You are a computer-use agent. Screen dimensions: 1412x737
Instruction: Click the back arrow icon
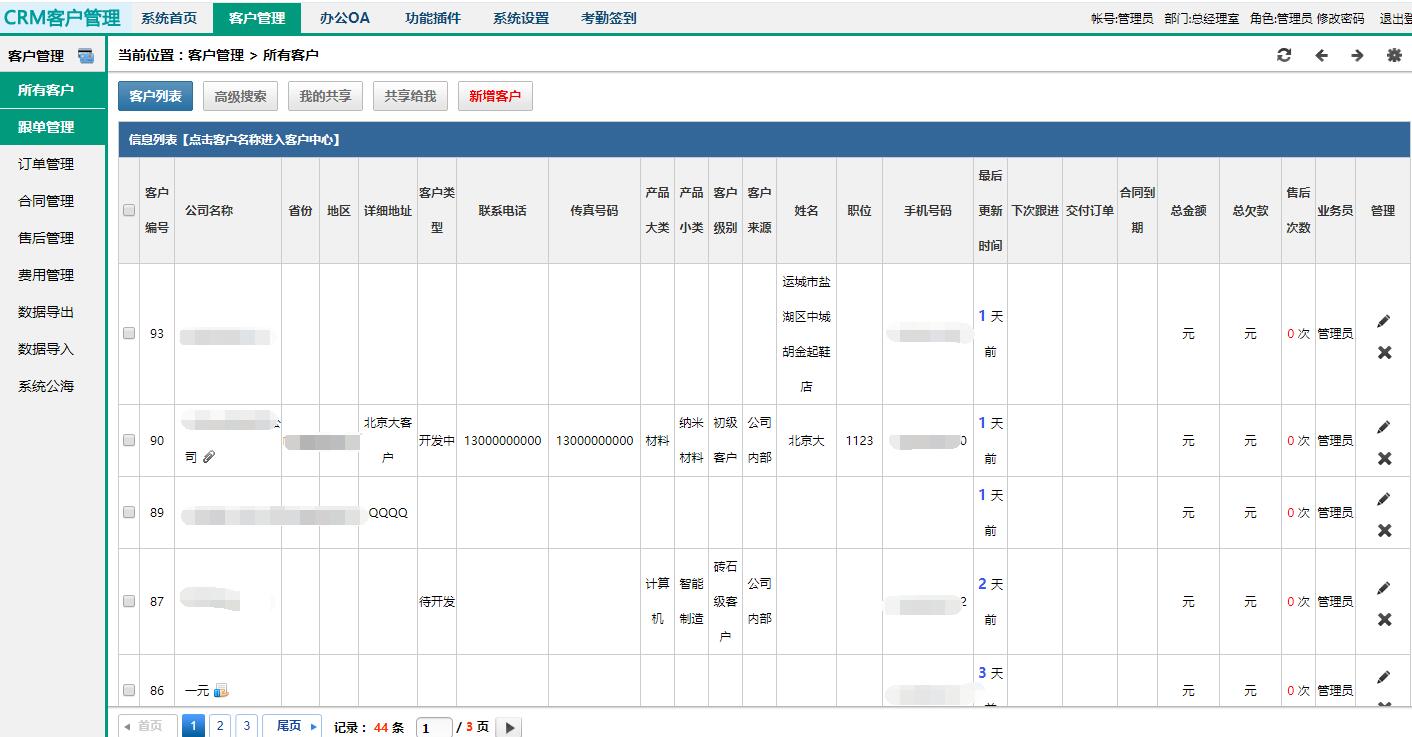click(x=1321, y=56)
